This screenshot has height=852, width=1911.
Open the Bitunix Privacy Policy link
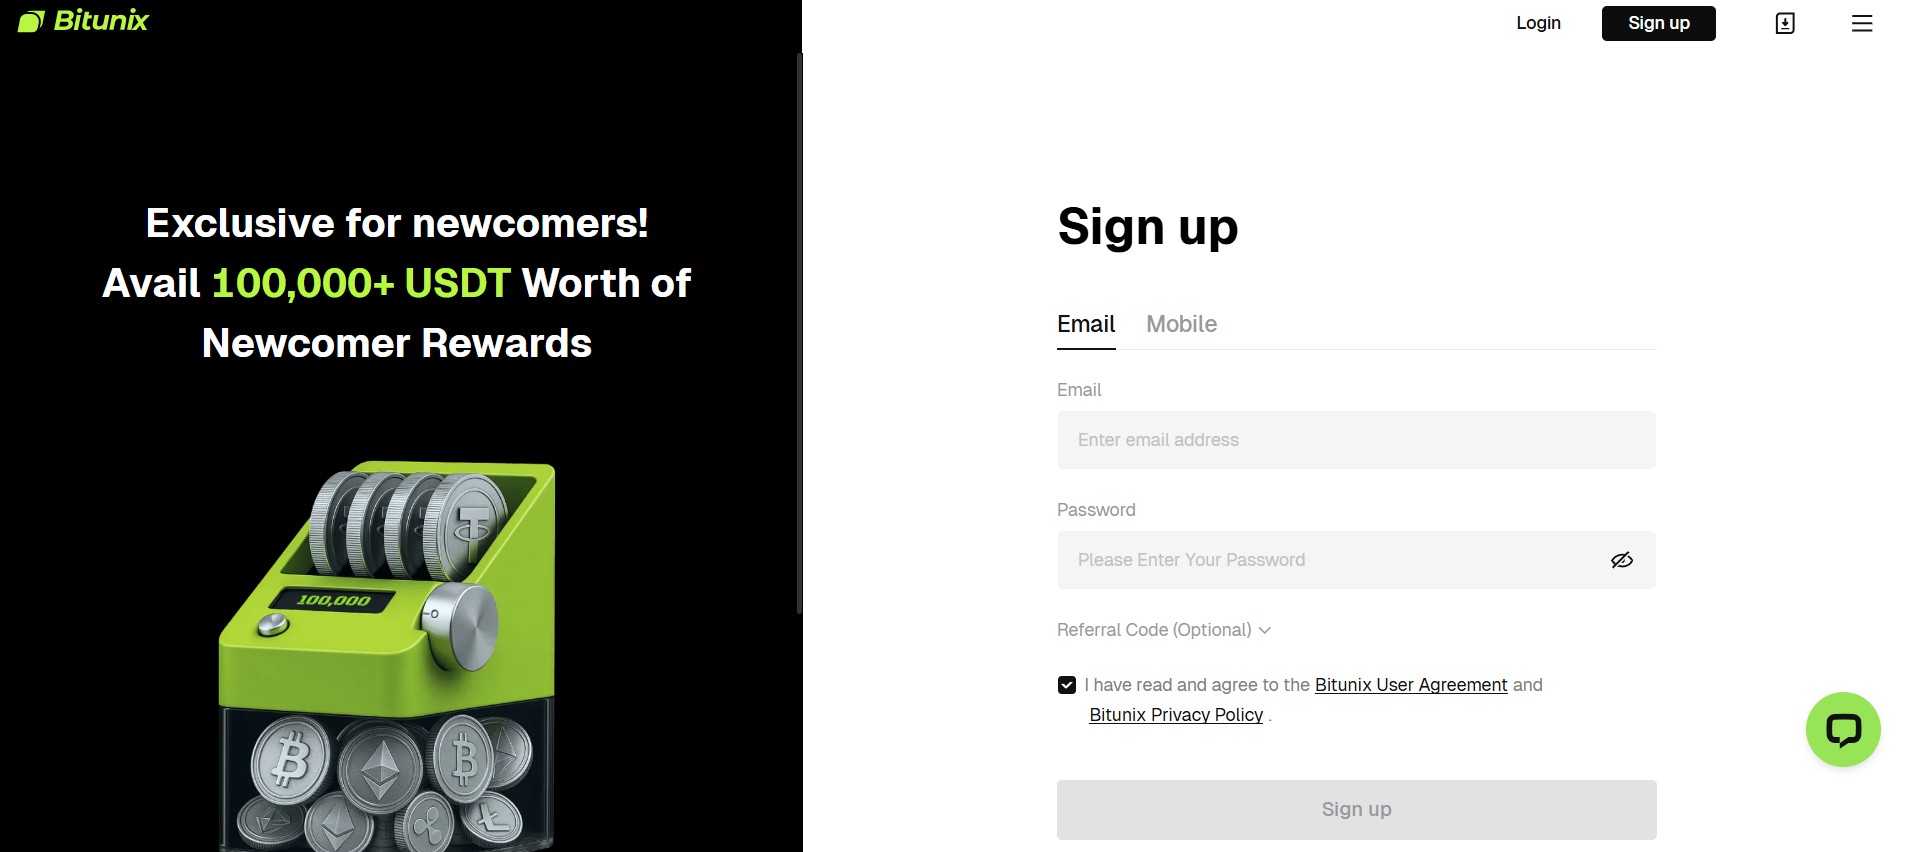point(1176,714)
